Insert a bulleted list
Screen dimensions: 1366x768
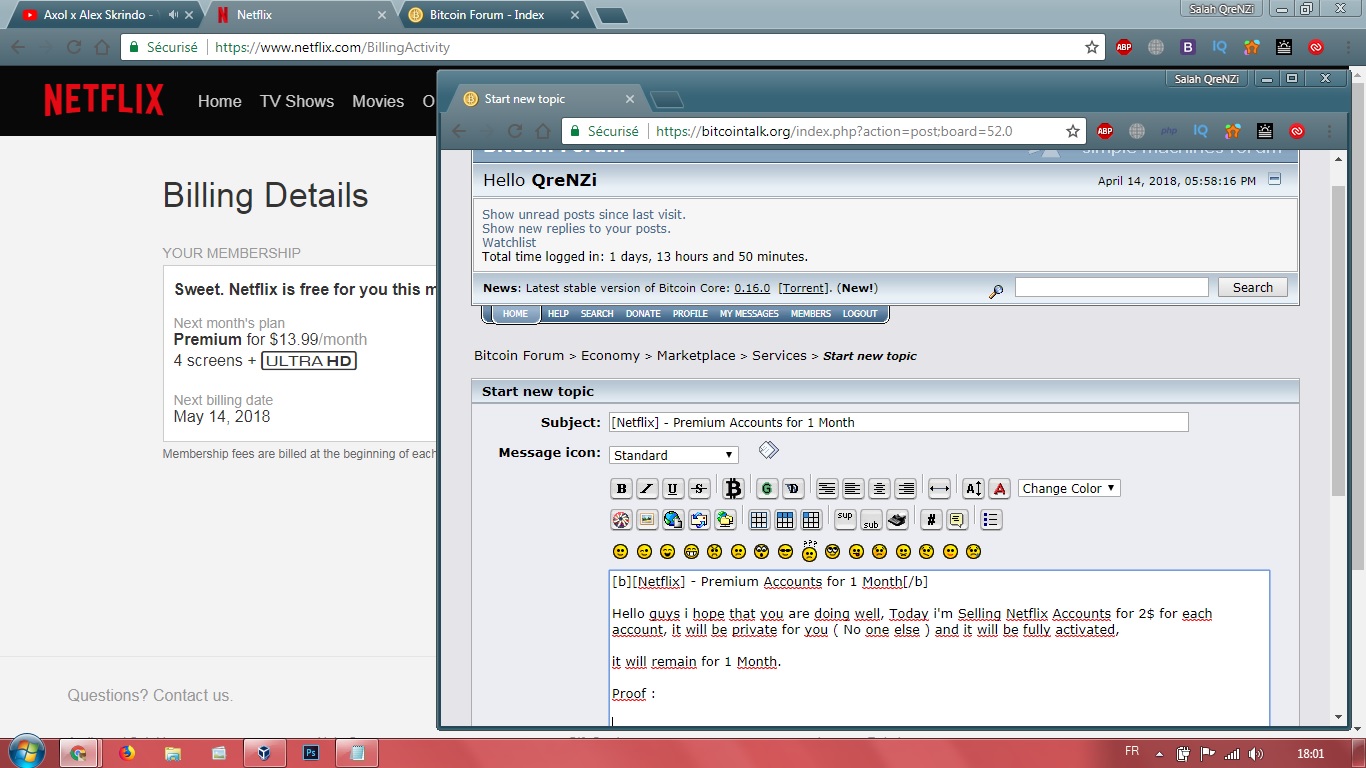[x=991, y=520]
